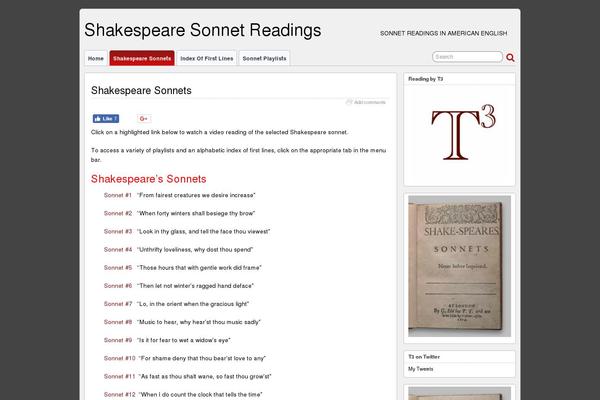This screenshot has width=600, height=400.
Task: Click the Add comments speech bubble icon
Action: click(349, 102)
